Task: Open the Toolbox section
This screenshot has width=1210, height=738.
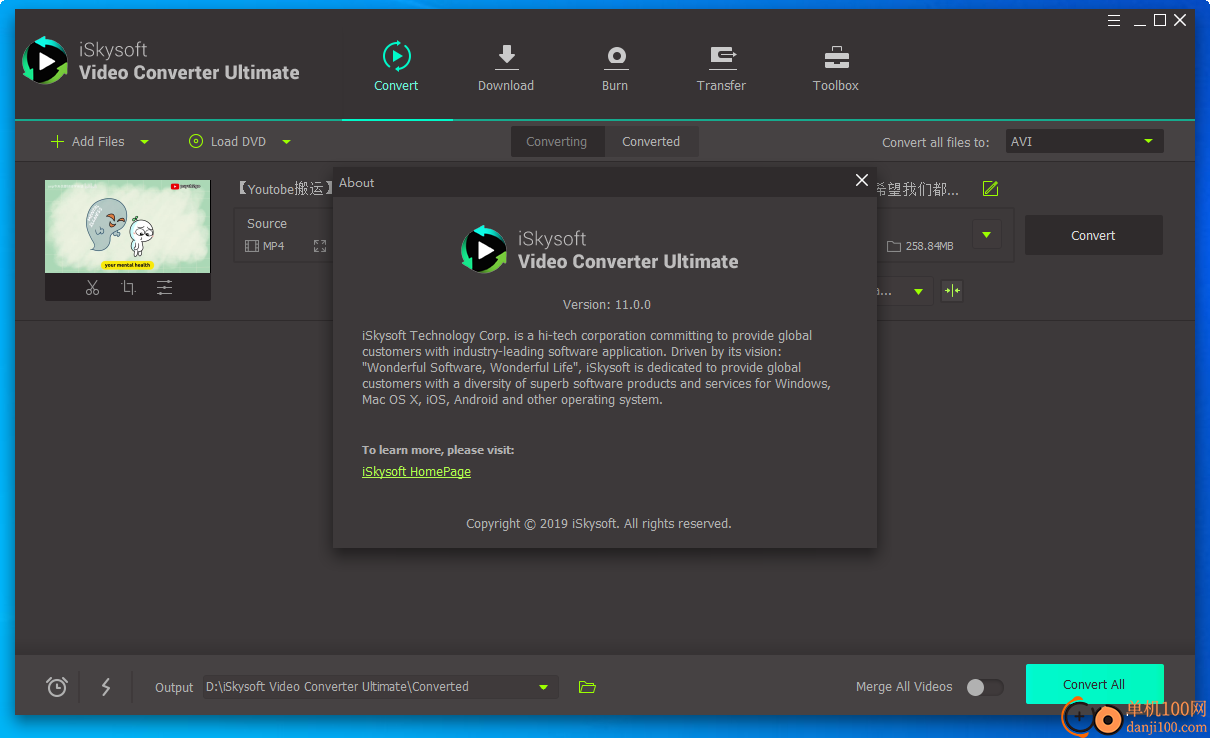Action: (x=836, y=67)
